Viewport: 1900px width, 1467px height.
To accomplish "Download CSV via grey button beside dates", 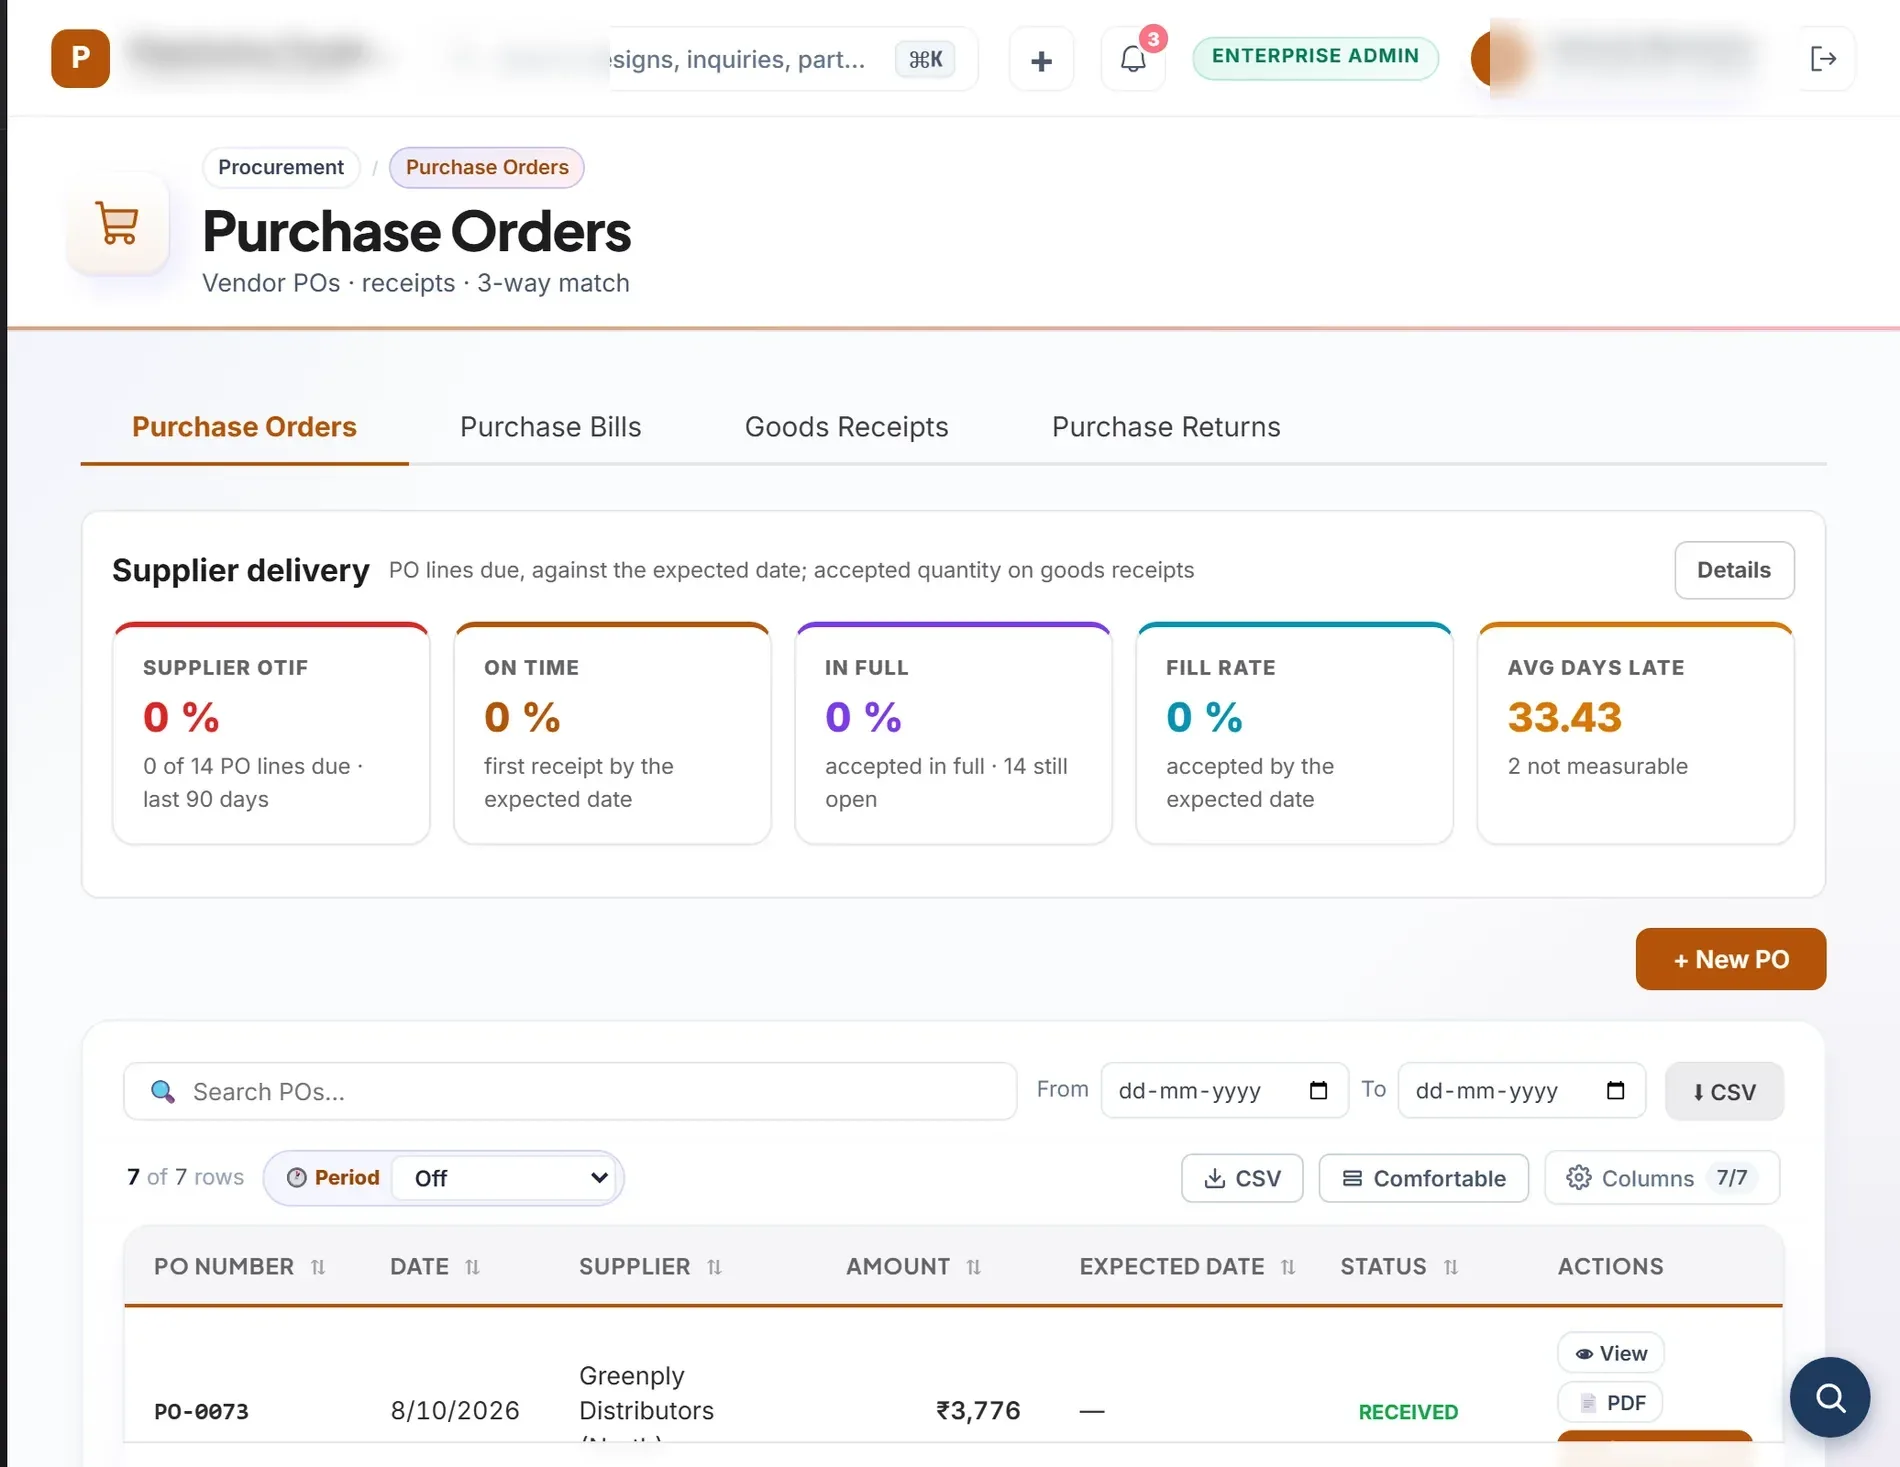I will click(x=1724, y=1091).
